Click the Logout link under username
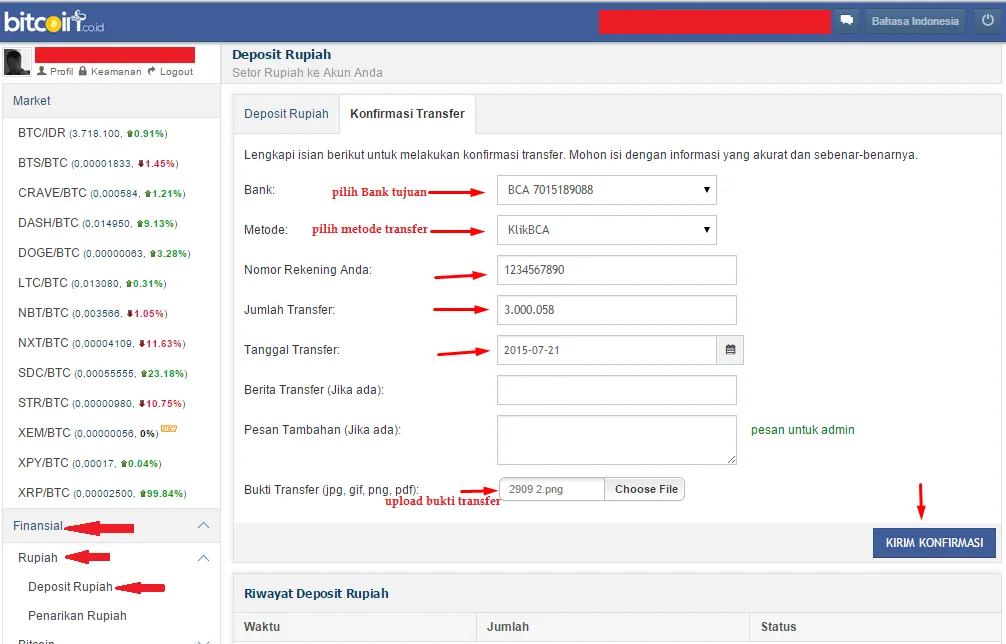Viewport: 1006px width, 644px height. click(170, 71)
